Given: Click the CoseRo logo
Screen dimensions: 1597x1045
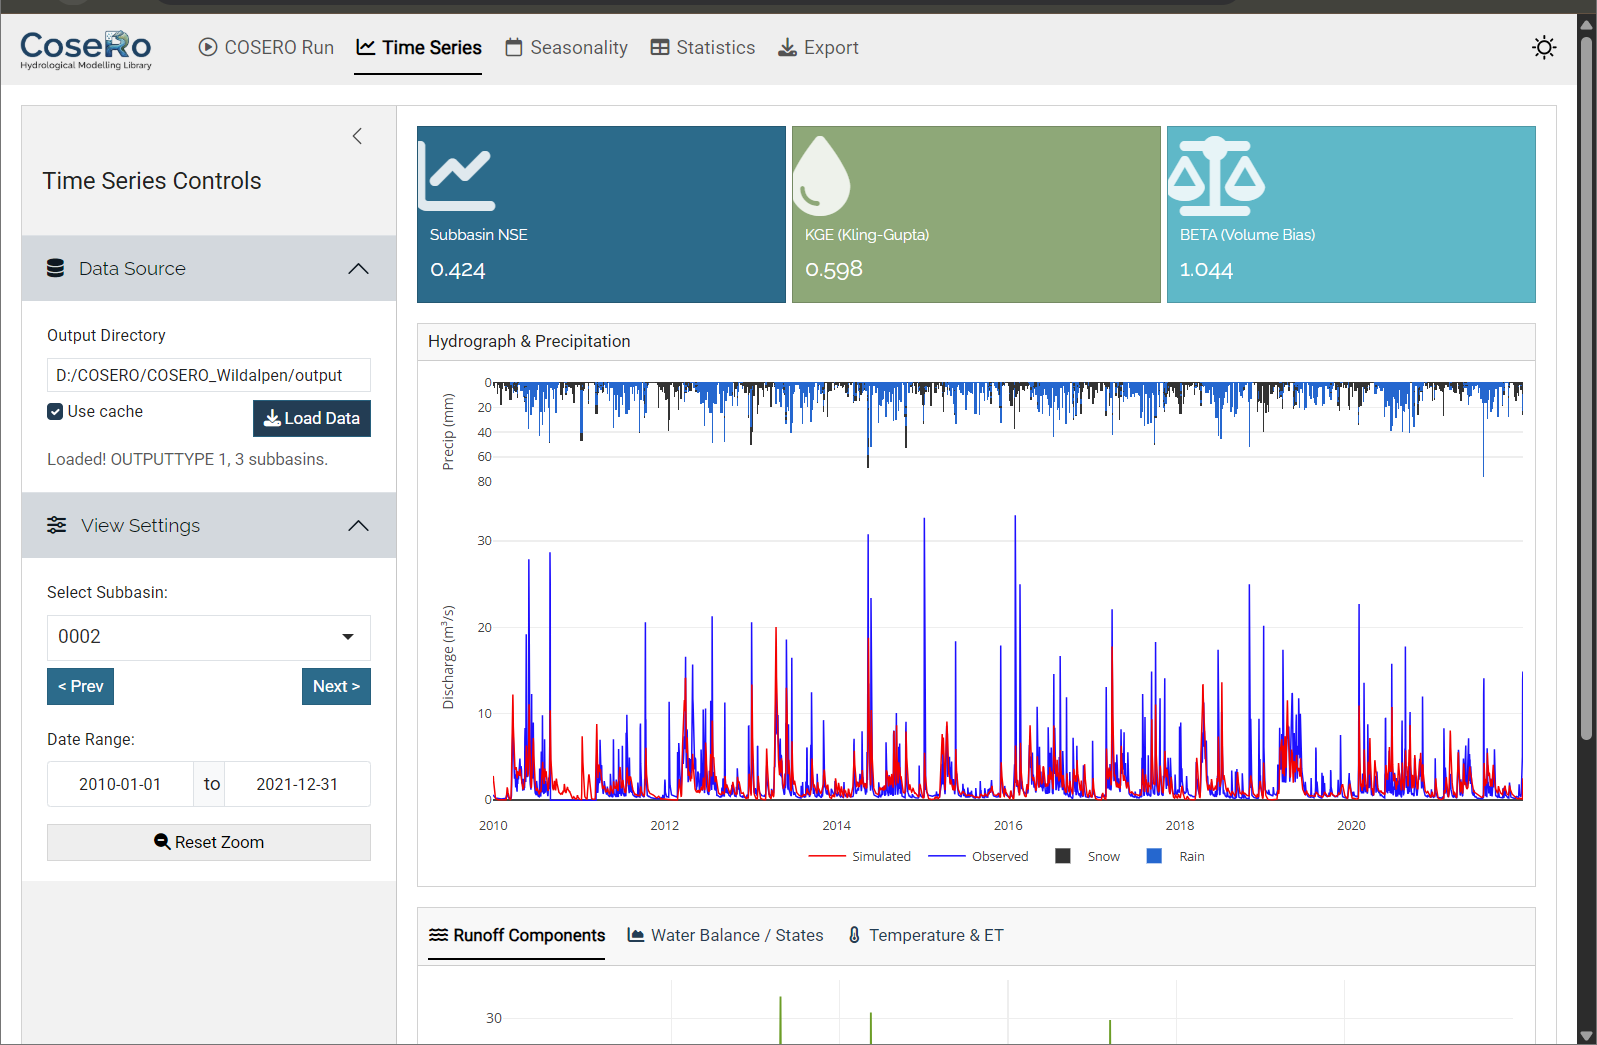Looking at the screenshot, I should [x=86, y=49].
